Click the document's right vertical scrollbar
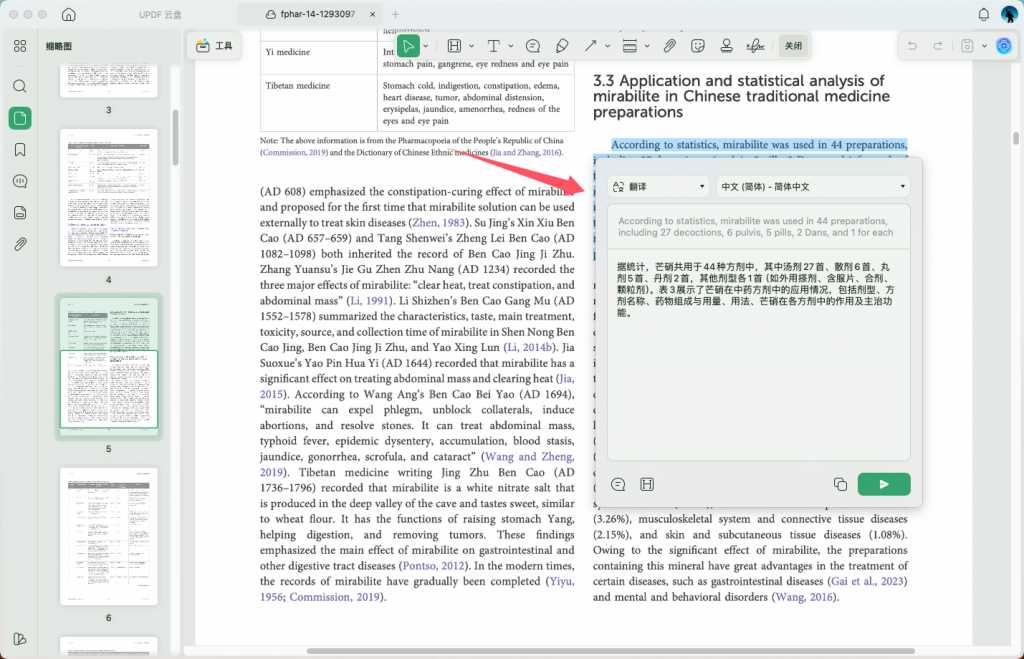Viewport: 1024px width, 659px height. (x=1016, y=138)
